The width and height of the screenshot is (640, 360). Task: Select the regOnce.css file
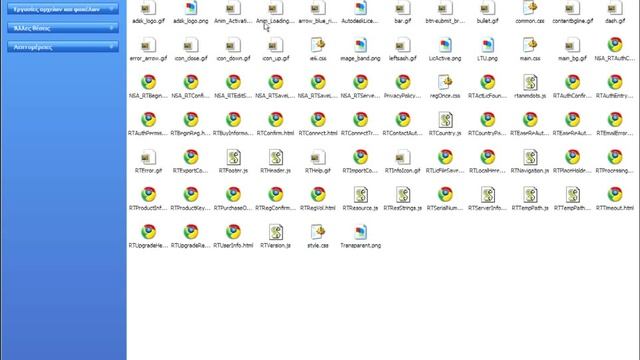click(445, 82)
